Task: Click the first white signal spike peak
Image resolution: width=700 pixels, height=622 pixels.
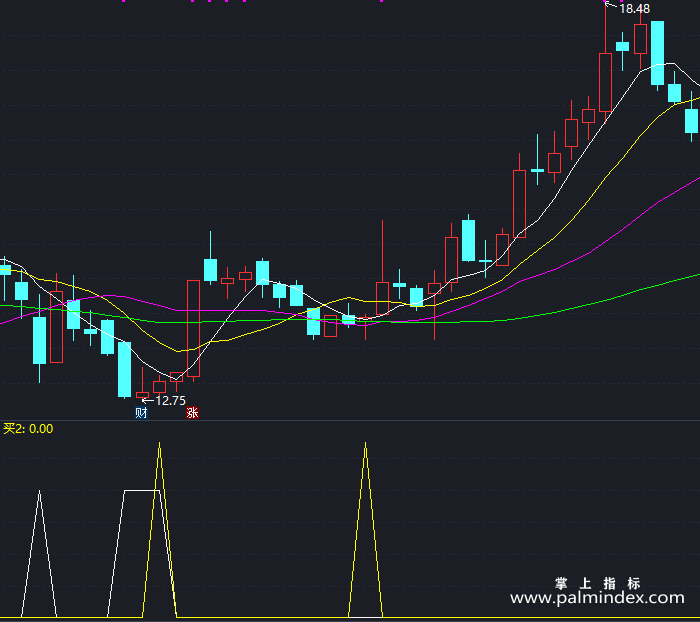Action: click(x=39, y=491)
